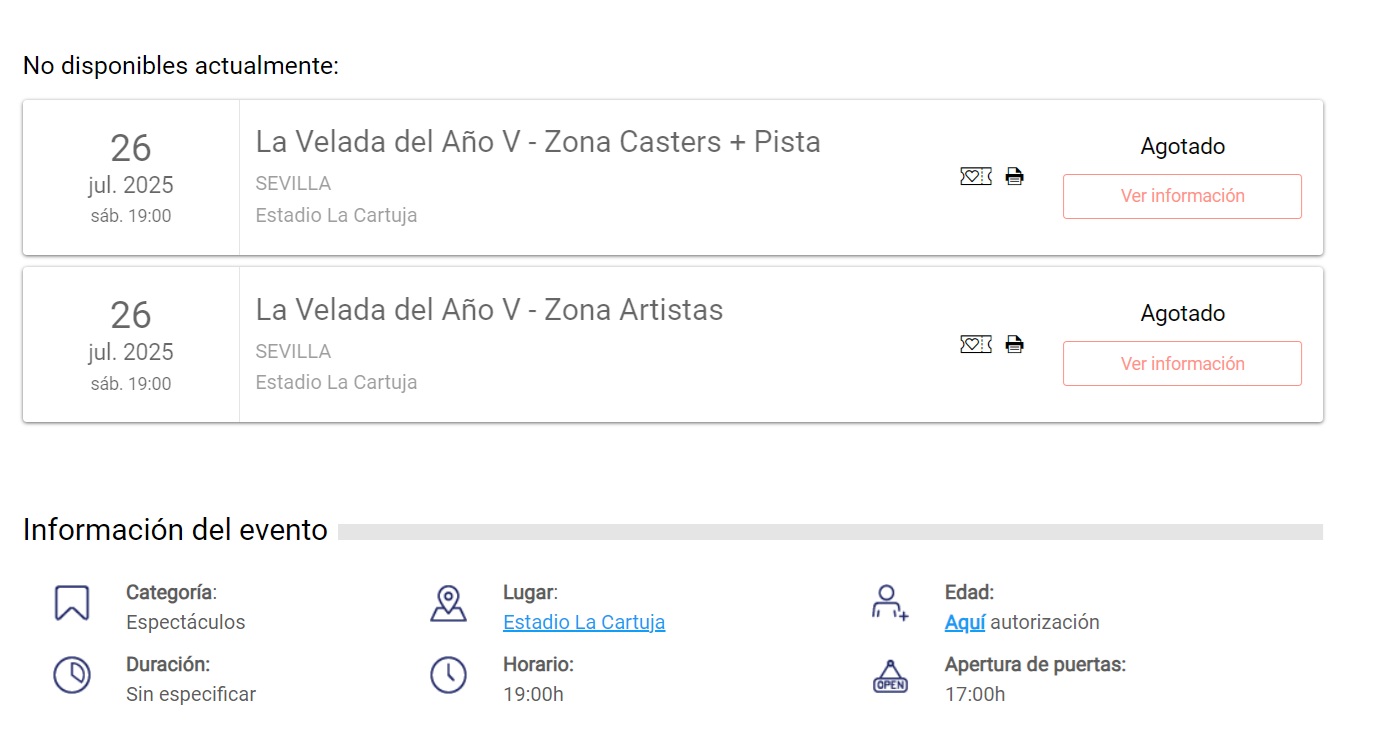Click the Categoría bookmark icon
1389x750 pixels.
(72, 603)
